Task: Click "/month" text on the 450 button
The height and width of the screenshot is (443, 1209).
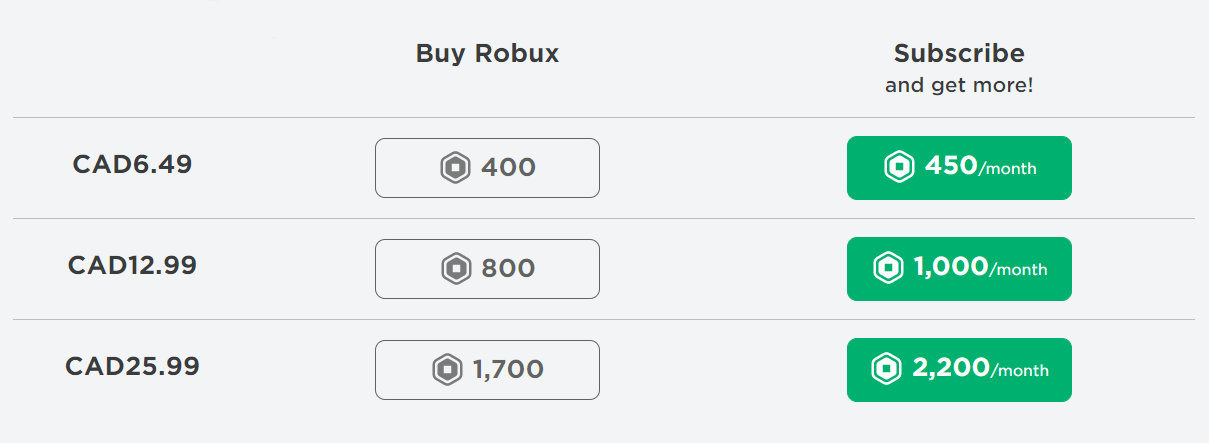Action: 1008,170
